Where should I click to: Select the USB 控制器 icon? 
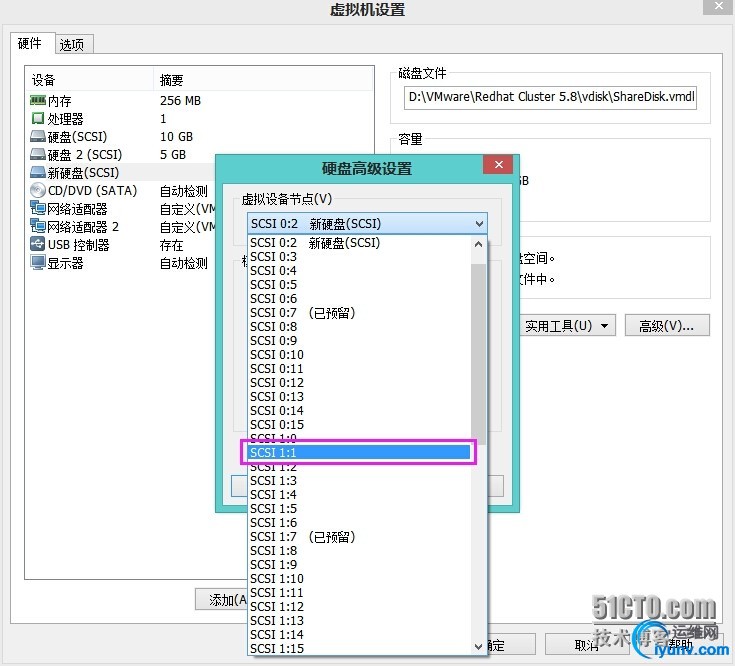click(38, 244)
